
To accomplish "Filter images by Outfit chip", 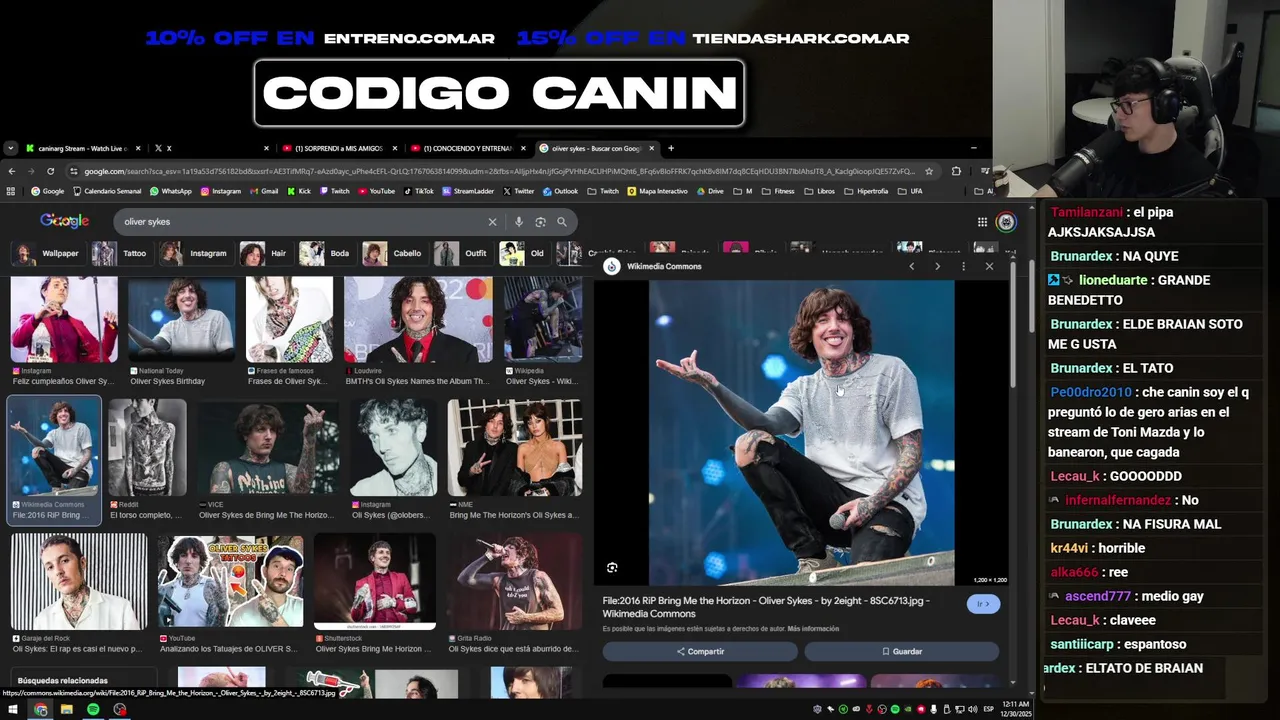I will [461, 253].
